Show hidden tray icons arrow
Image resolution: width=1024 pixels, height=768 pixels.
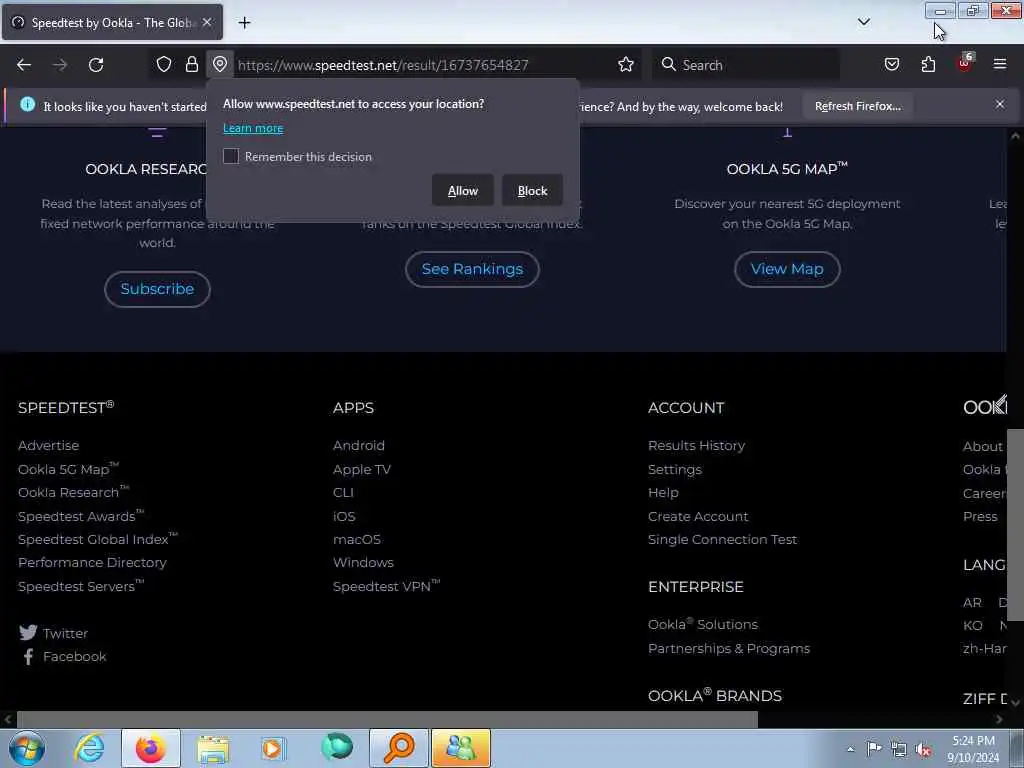pos(850,749)
